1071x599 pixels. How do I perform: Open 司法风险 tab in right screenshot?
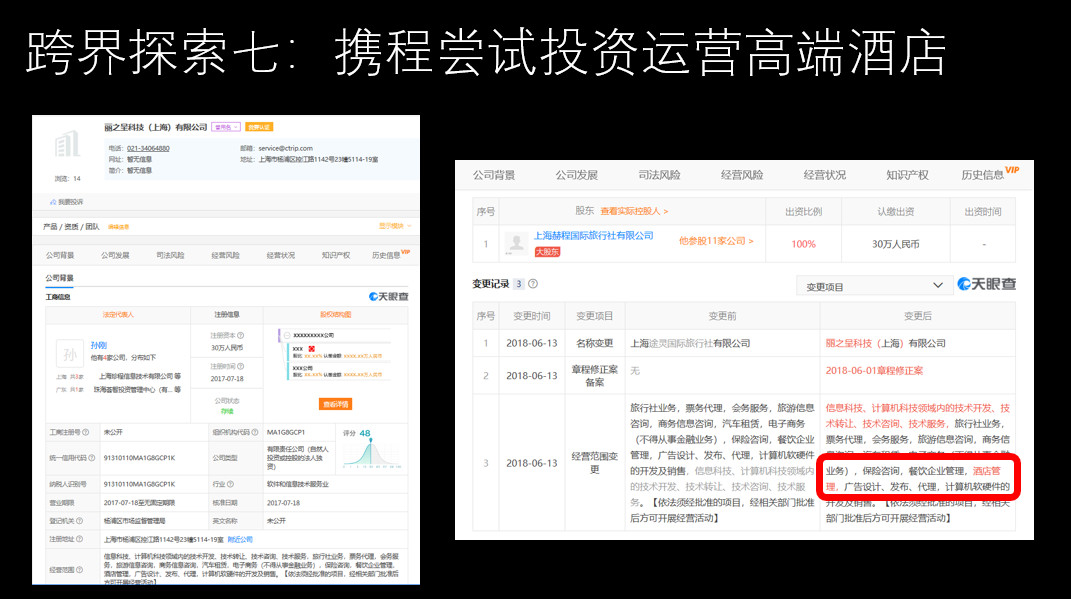point(659,176)
